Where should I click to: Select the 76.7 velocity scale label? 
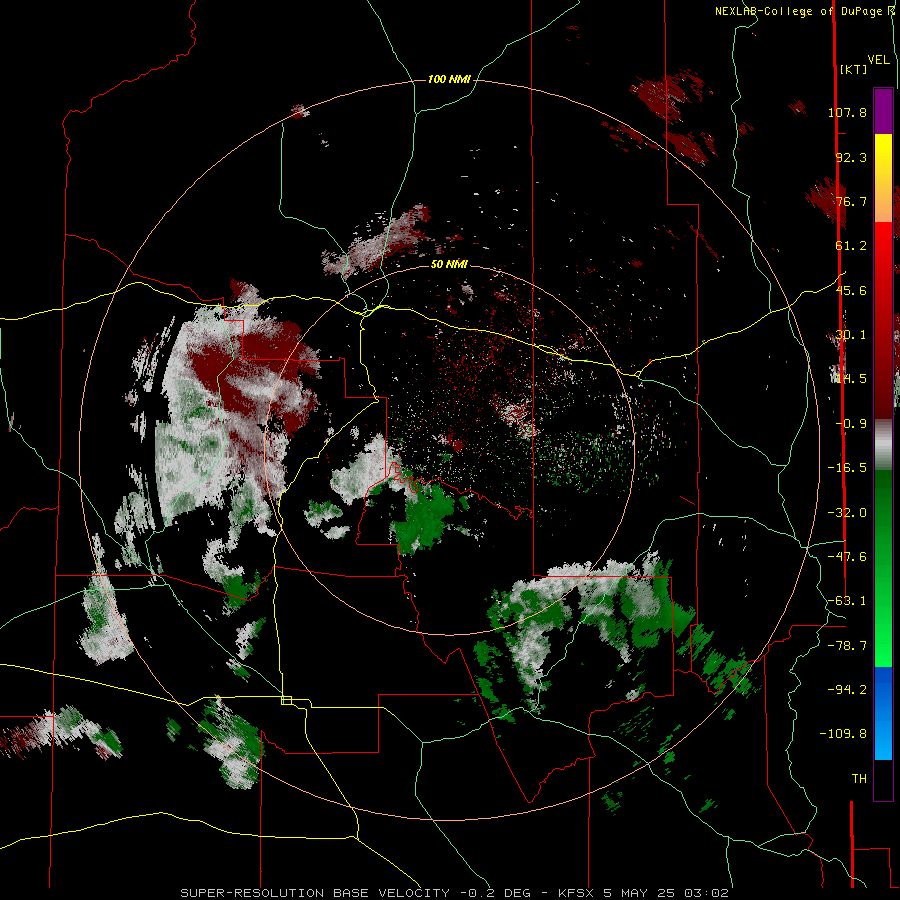click(x=851, y=201)
